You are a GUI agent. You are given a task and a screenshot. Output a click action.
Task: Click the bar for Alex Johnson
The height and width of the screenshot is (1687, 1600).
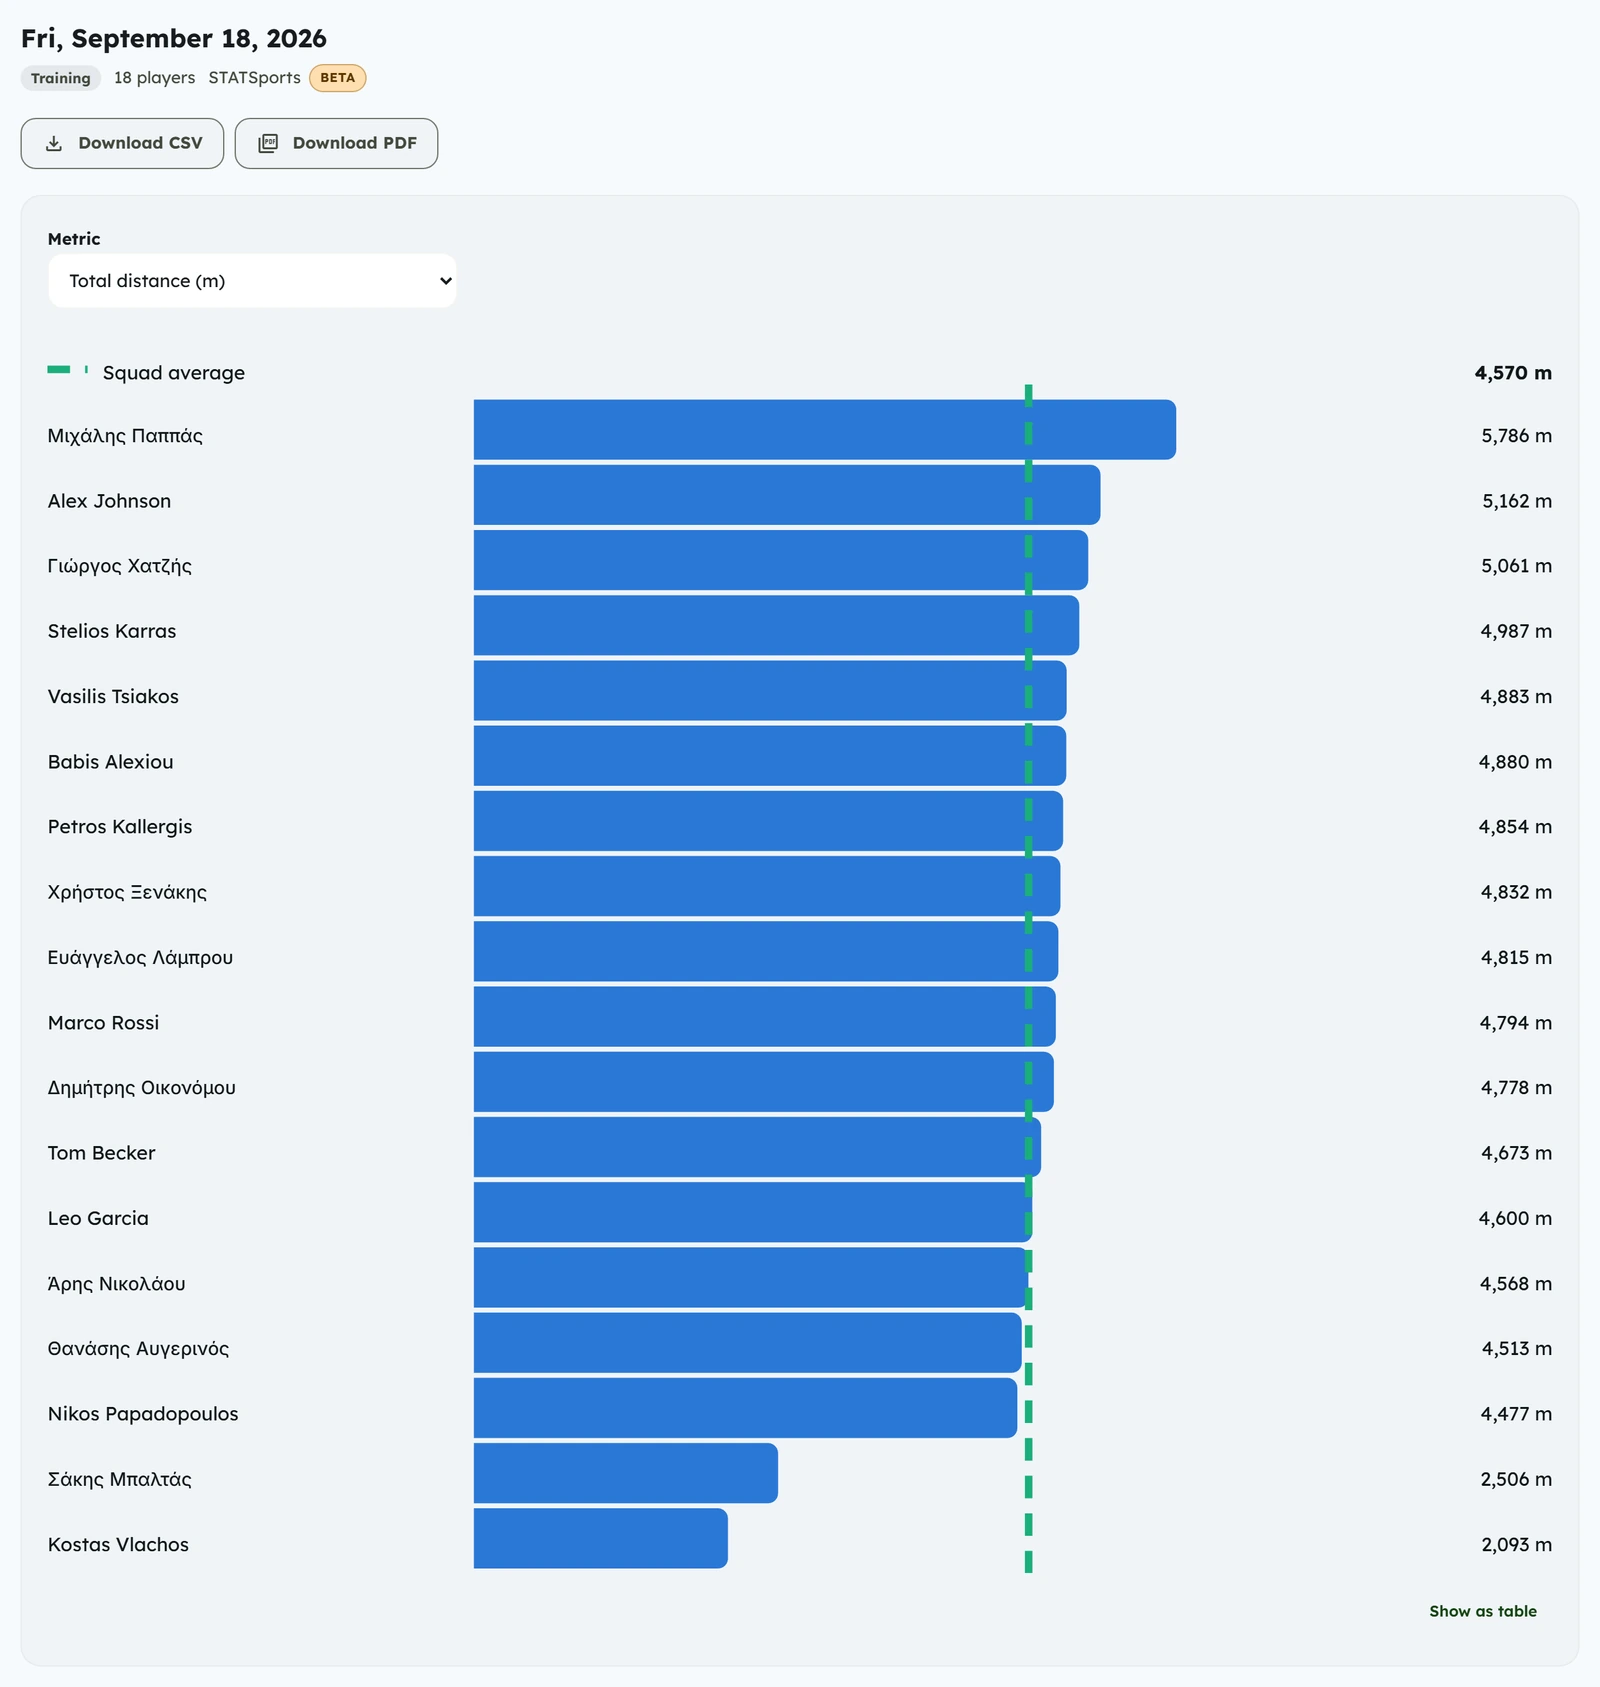click(786, 495)
